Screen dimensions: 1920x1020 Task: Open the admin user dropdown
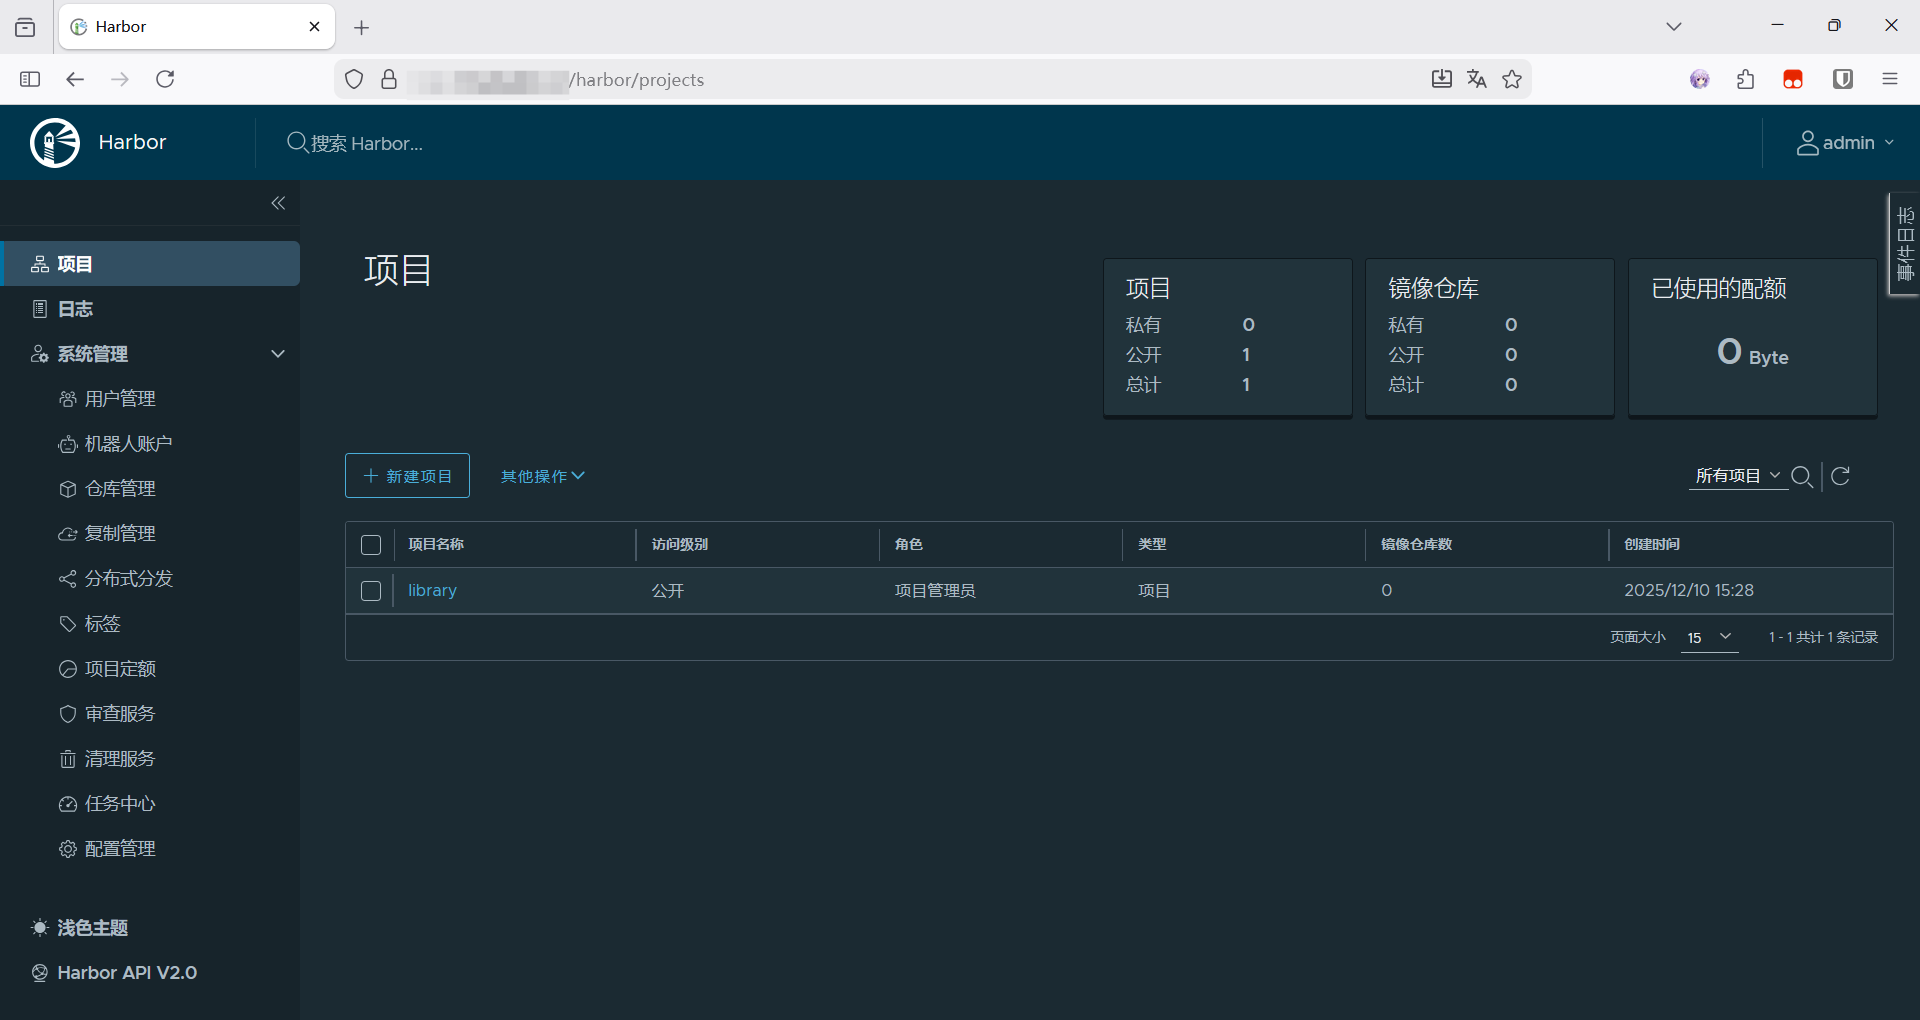pos(1845,143)
